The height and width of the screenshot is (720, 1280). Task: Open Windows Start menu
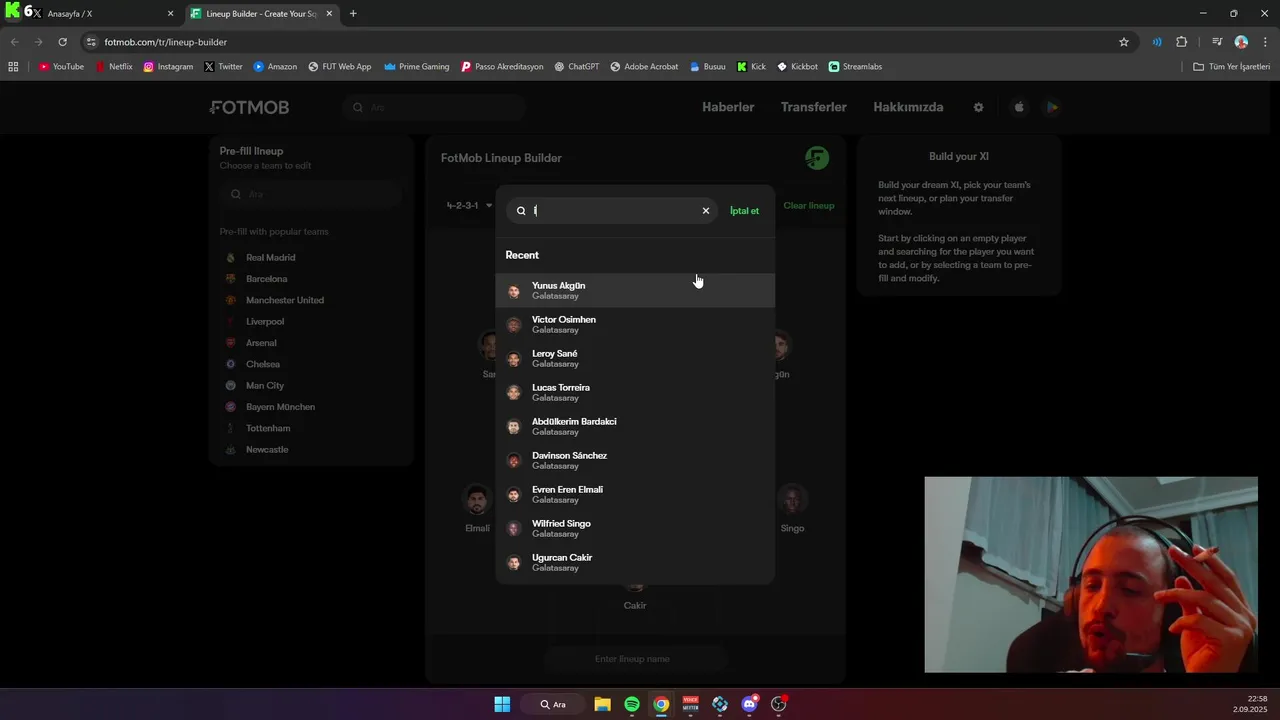point(502,704)
